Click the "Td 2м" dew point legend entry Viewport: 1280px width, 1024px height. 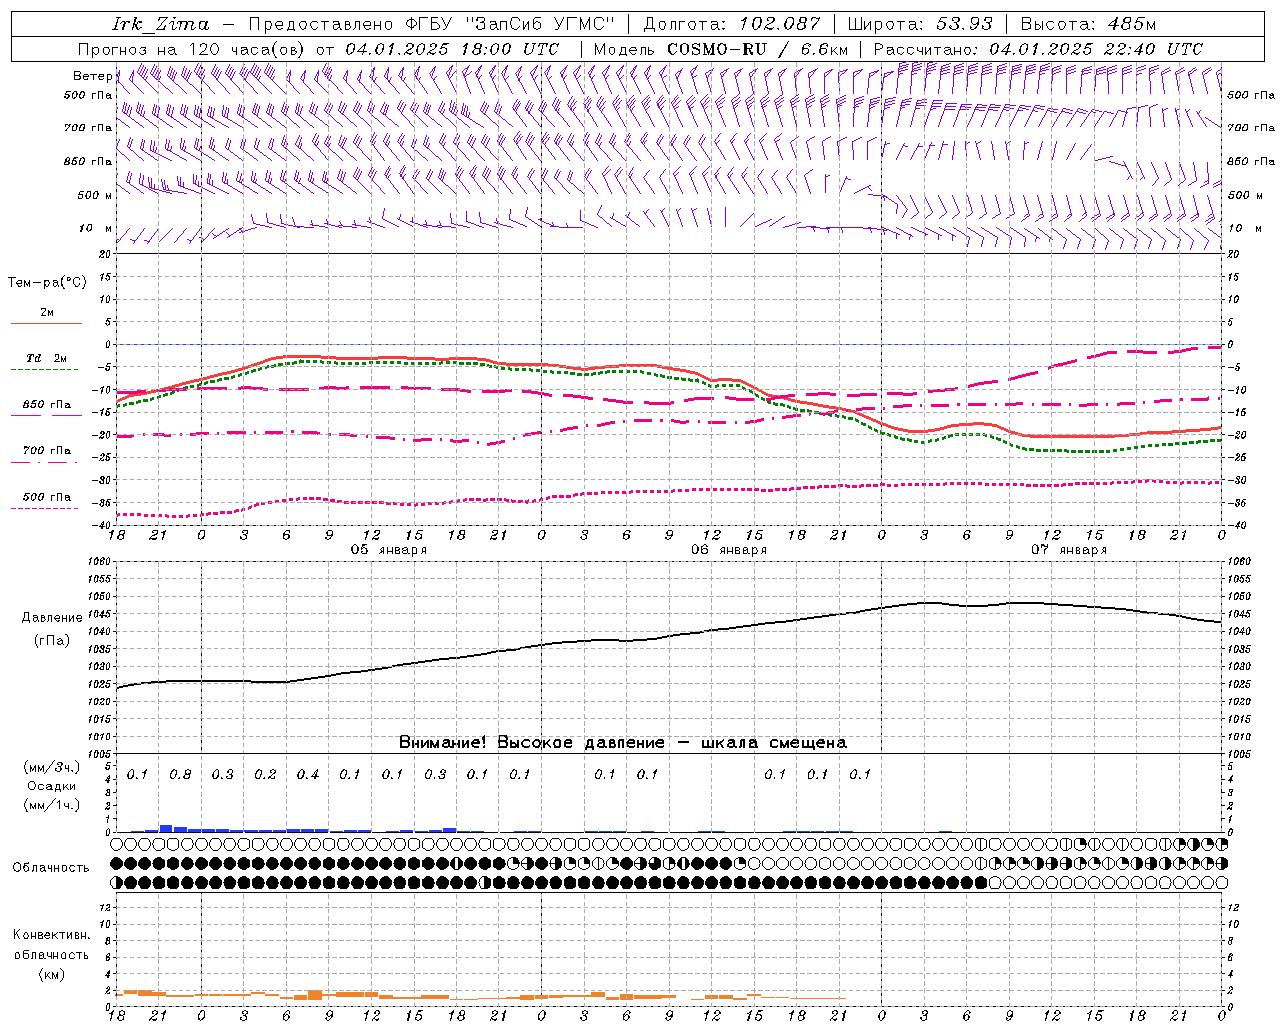click(46, 358)
